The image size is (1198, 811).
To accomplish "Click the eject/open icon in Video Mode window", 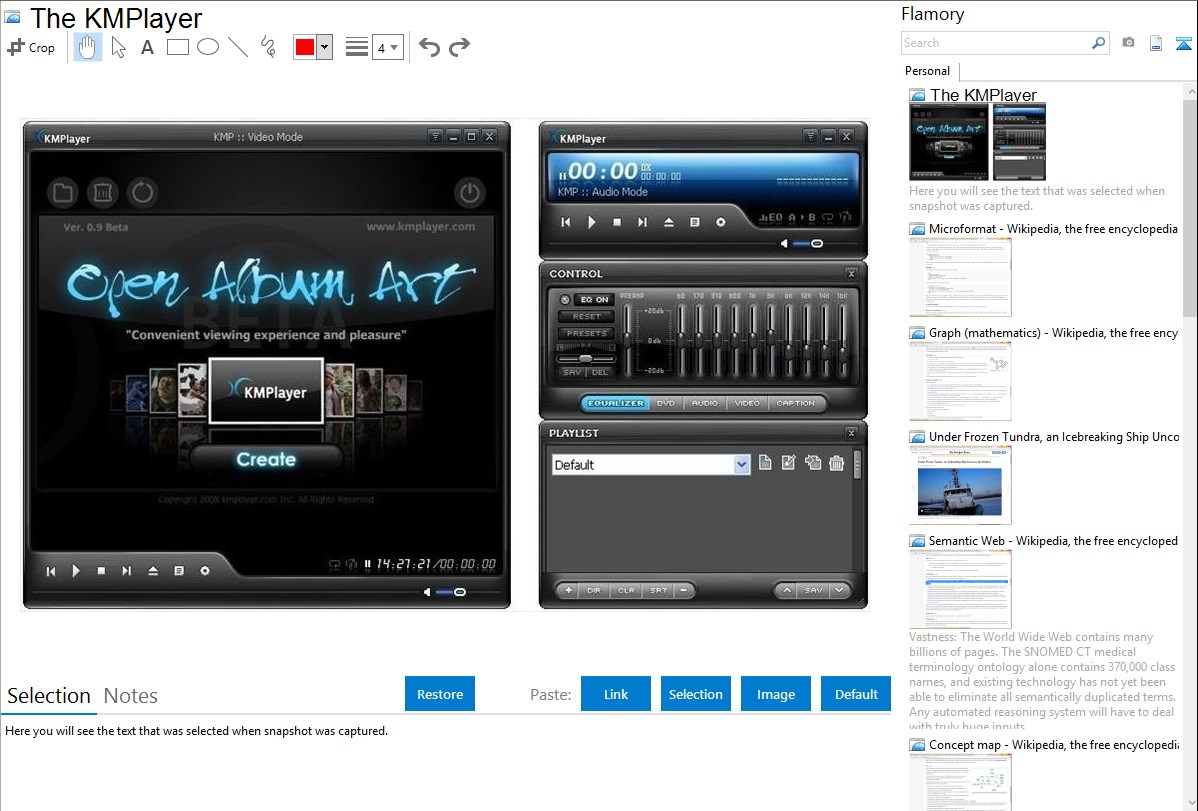I will click(153, 571).
